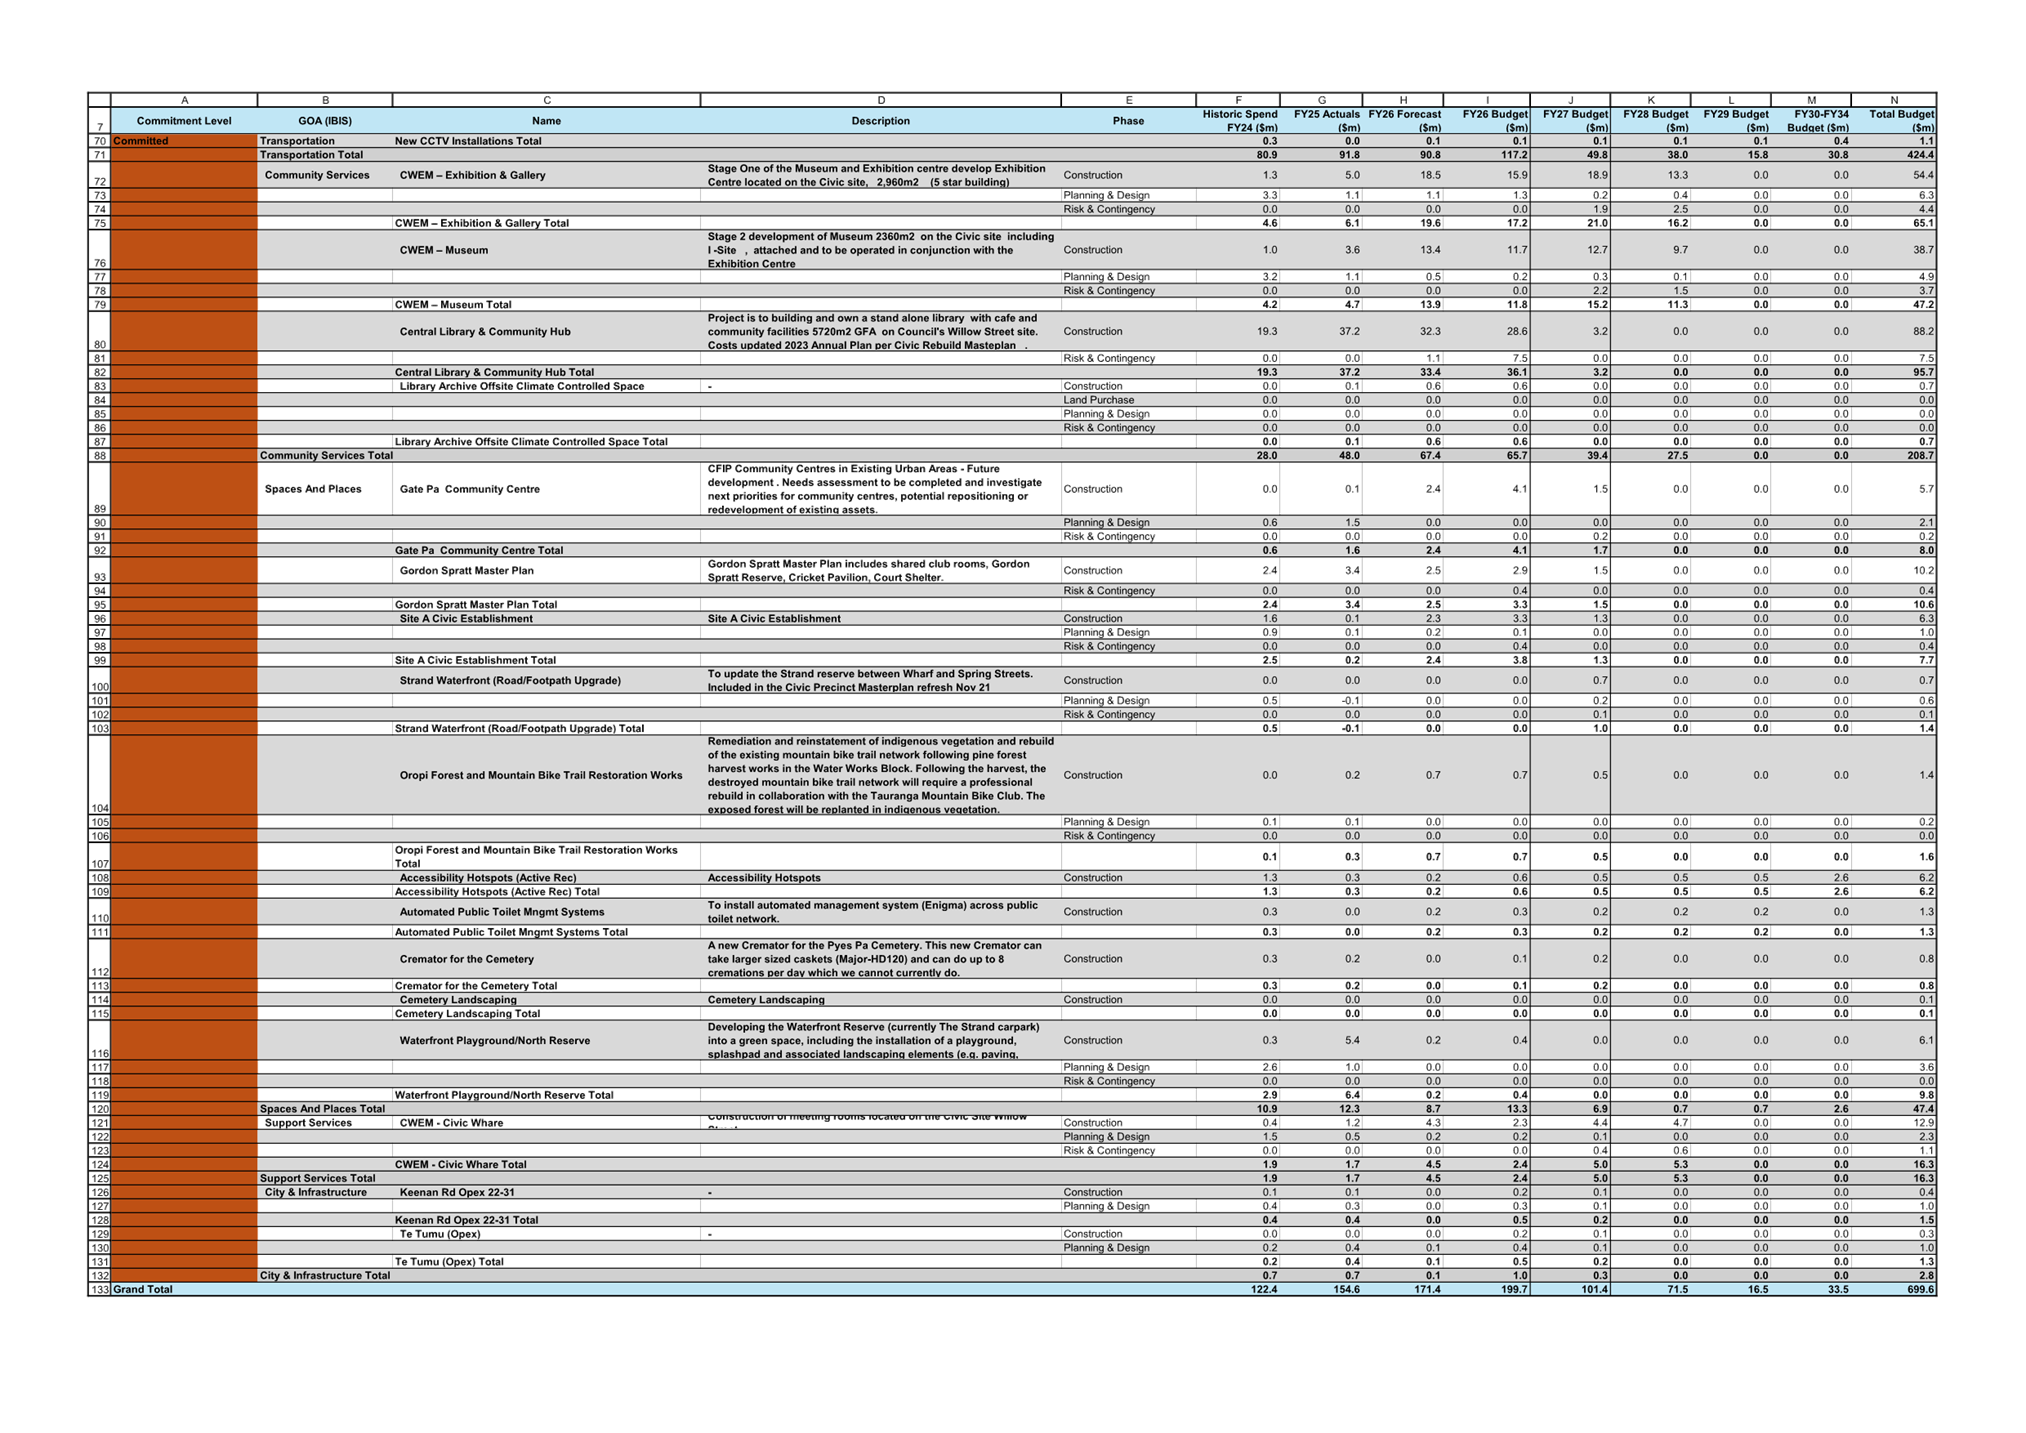Select the Community Services Total cell
Image resolution: width=2026 pixels, height=1433 pixels.
pyautogui.click(x=326, y=456)
